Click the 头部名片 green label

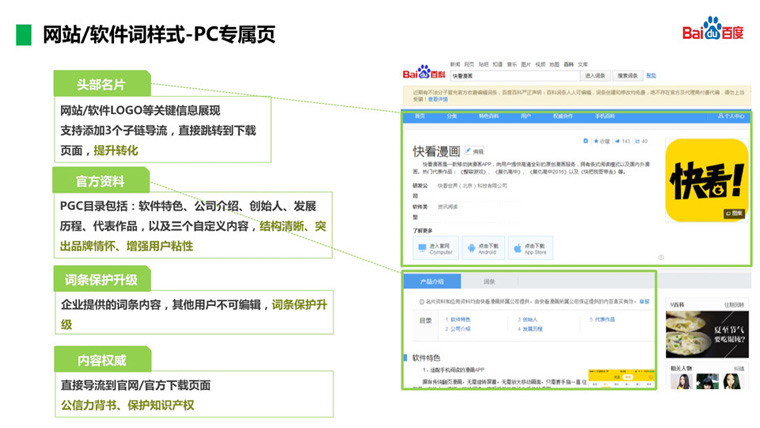point(101,84)
